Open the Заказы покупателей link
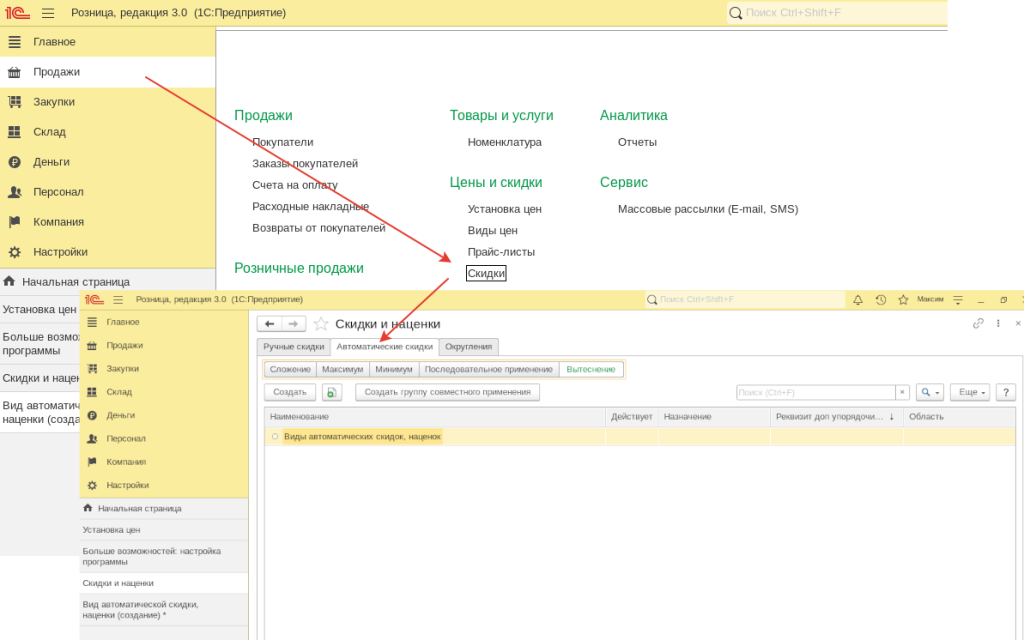The image size is (1024, 640). click(305, 164)
